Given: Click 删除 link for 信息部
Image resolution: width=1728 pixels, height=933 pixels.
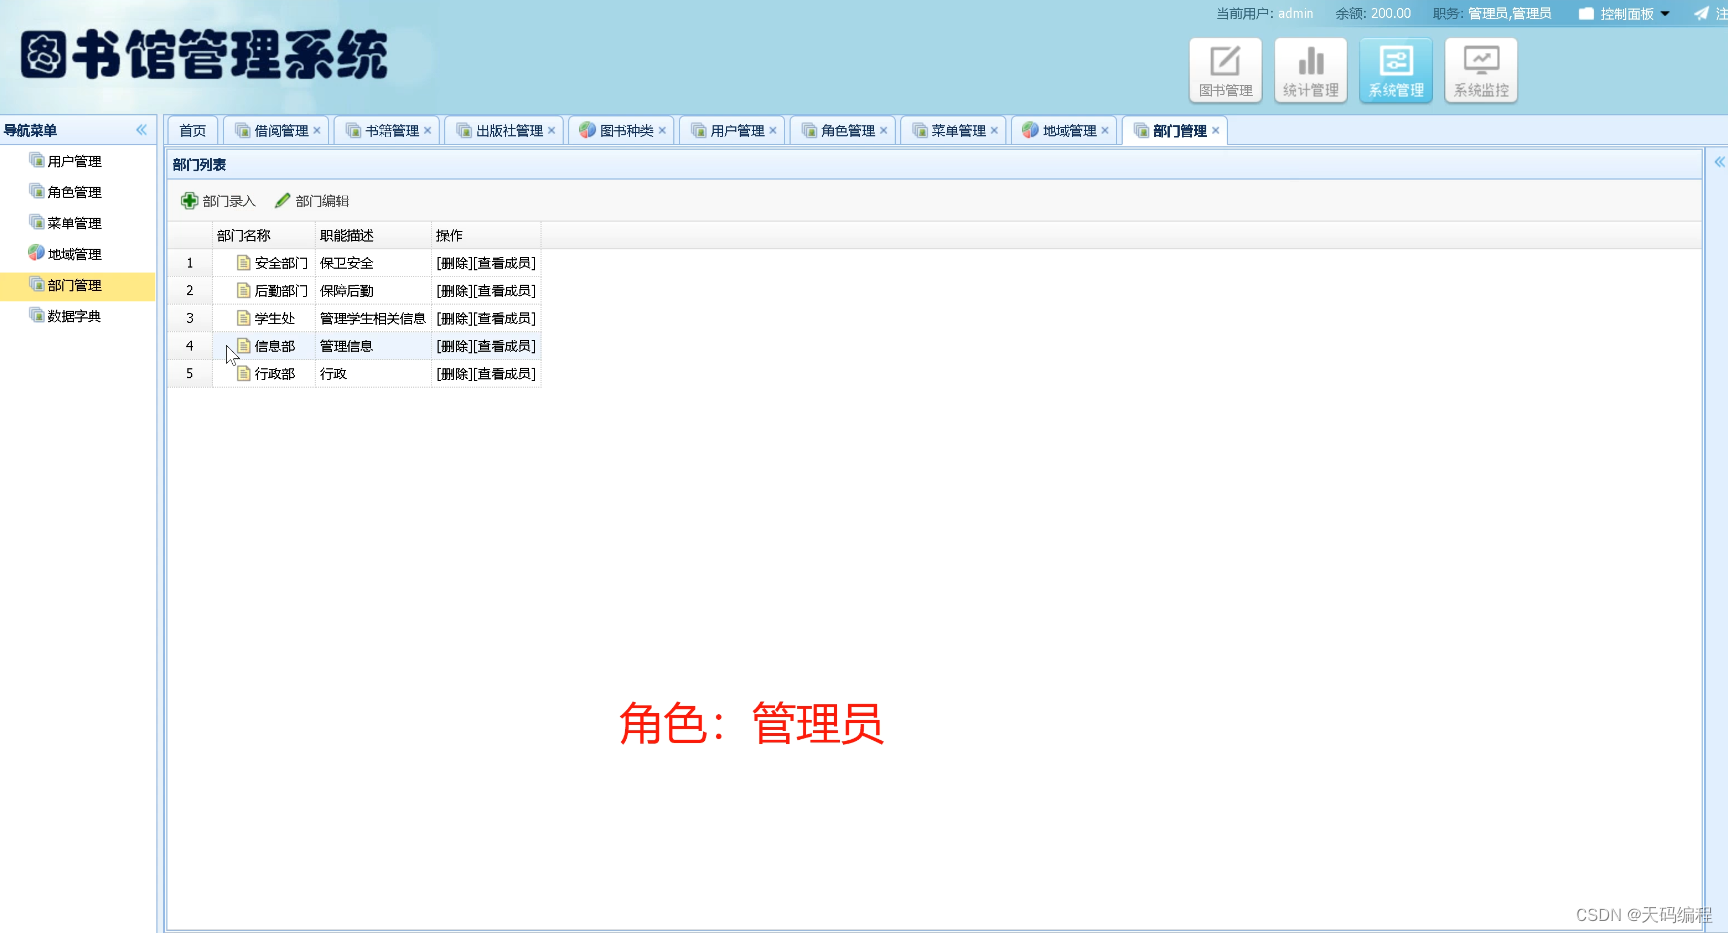Looking at the screenshot, I should click(454, 346).
